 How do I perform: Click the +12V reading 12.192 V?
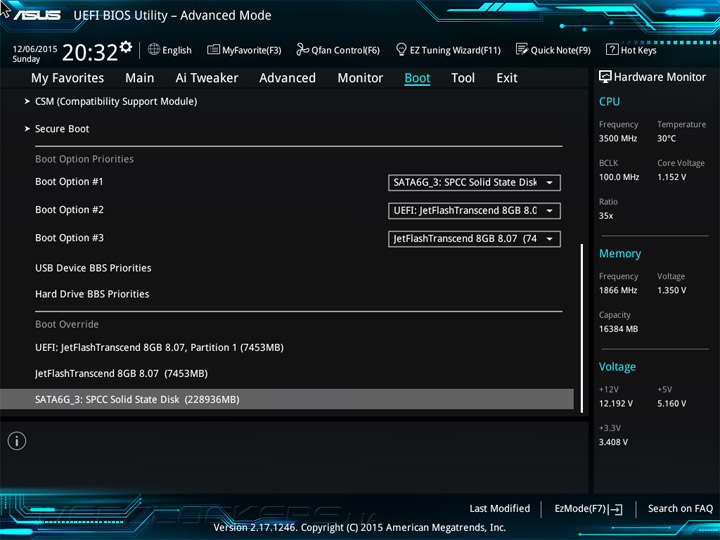(616, 404)
